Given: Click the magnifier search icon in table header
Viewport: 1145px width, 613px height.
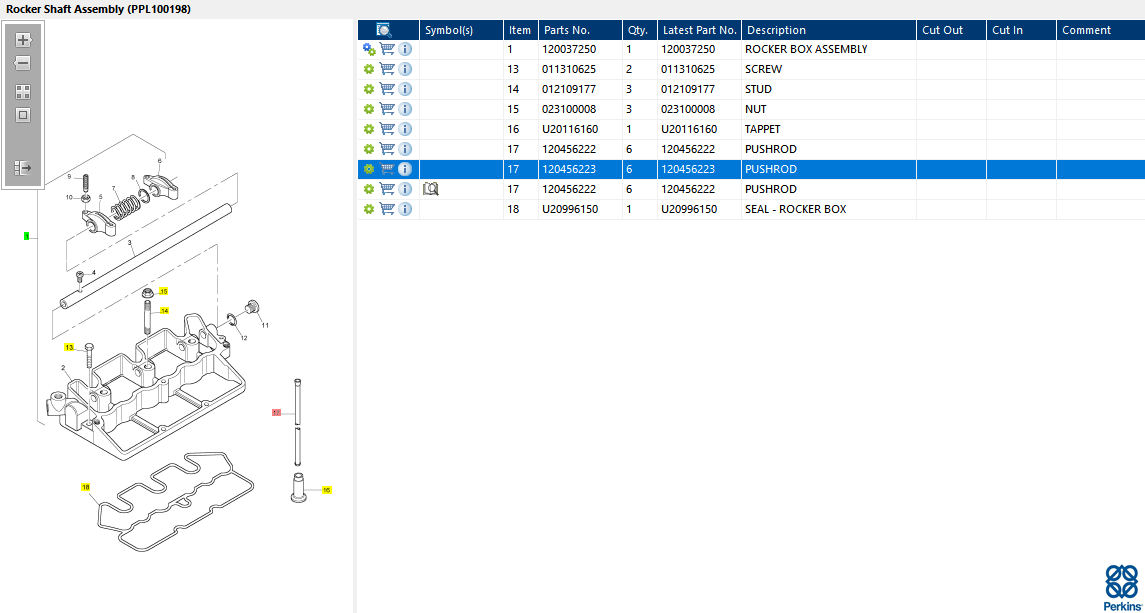Looking at the screenshot, I should pyautogui.click(x=384, y=30).
